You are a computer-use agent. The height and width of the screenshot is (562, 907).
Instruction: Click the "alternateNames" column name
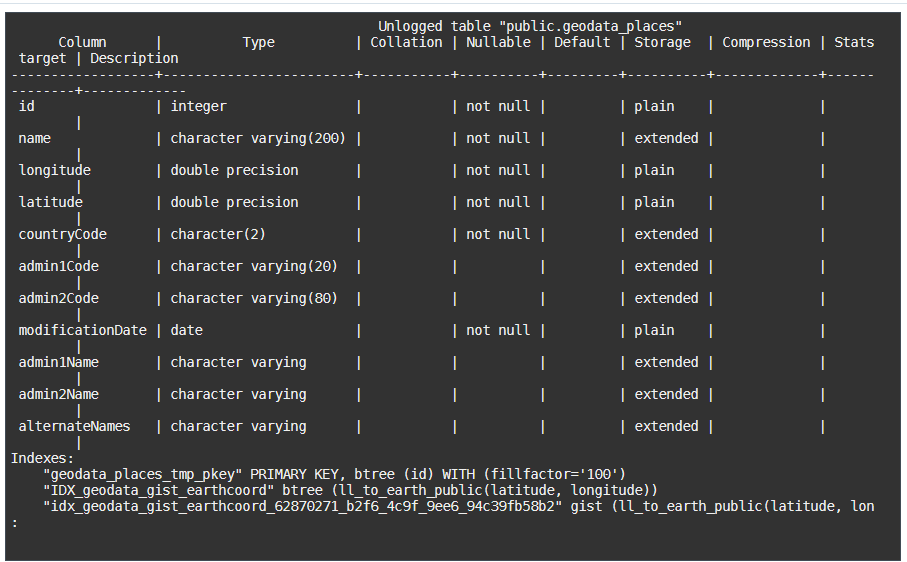tap(74, 426)
